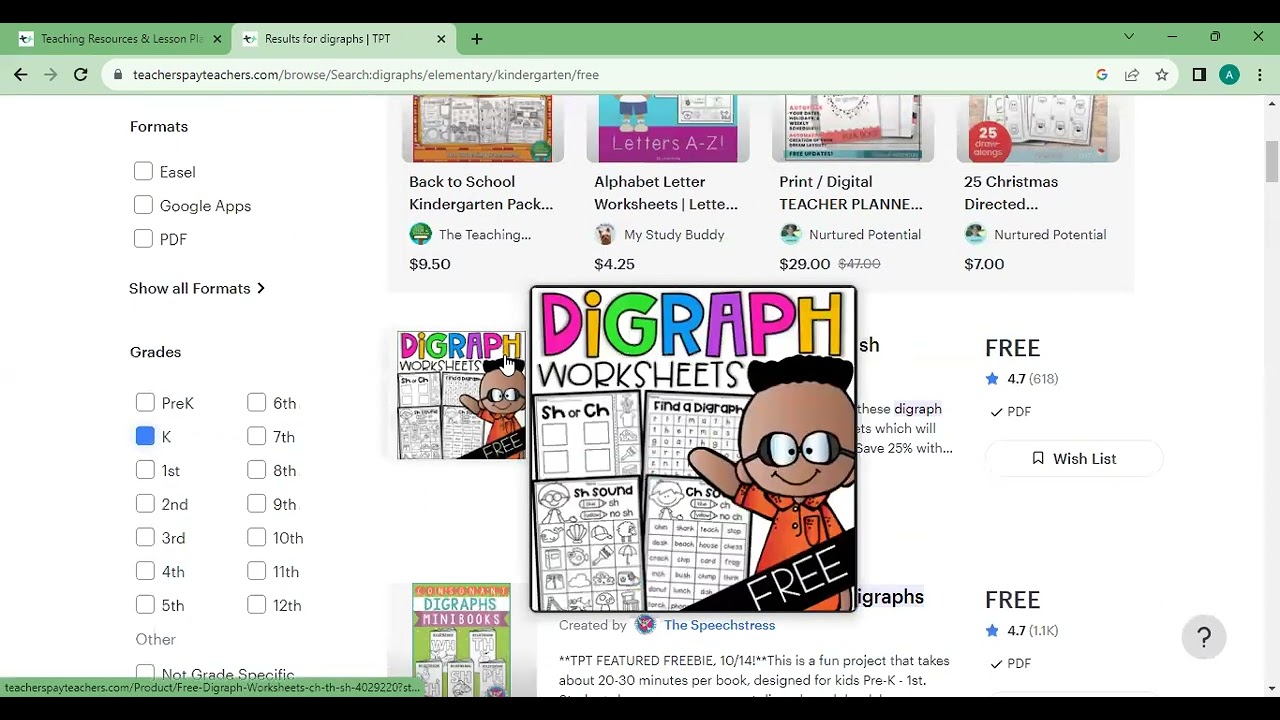This screenshot has width=1280, height=720.
Task: View site information lock icon
Action: coord(119,75)
